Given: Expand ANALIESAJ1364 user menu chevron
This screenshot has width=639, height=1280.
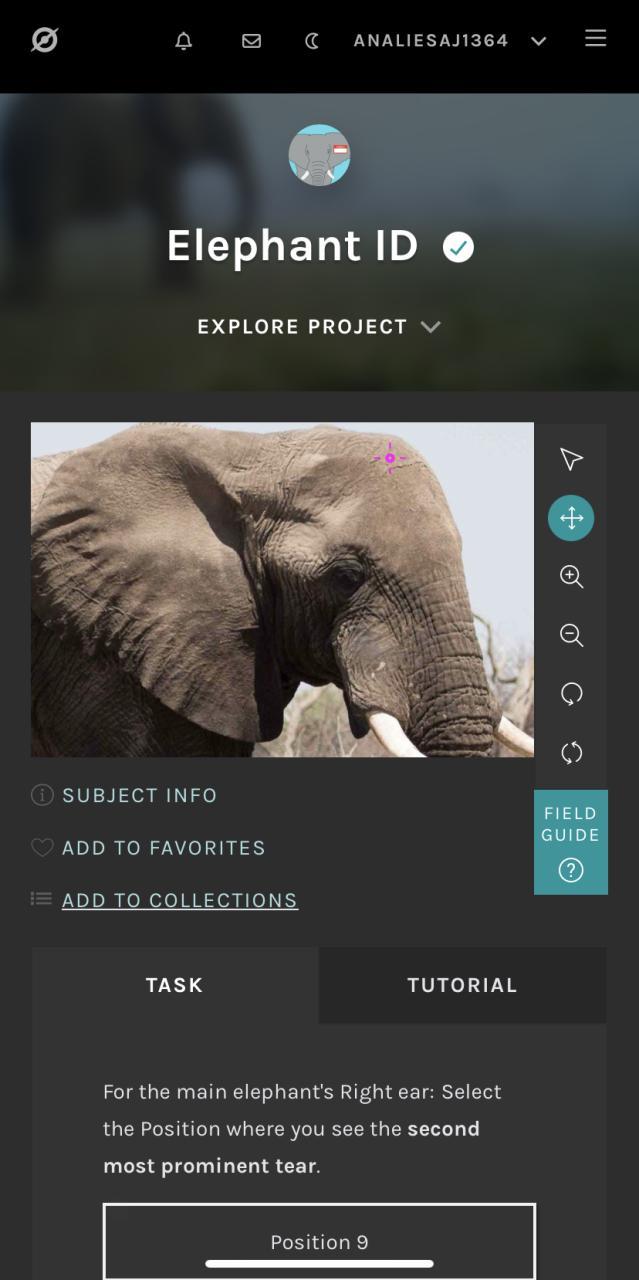Looking at the screenshot, I should coord(539,41).
